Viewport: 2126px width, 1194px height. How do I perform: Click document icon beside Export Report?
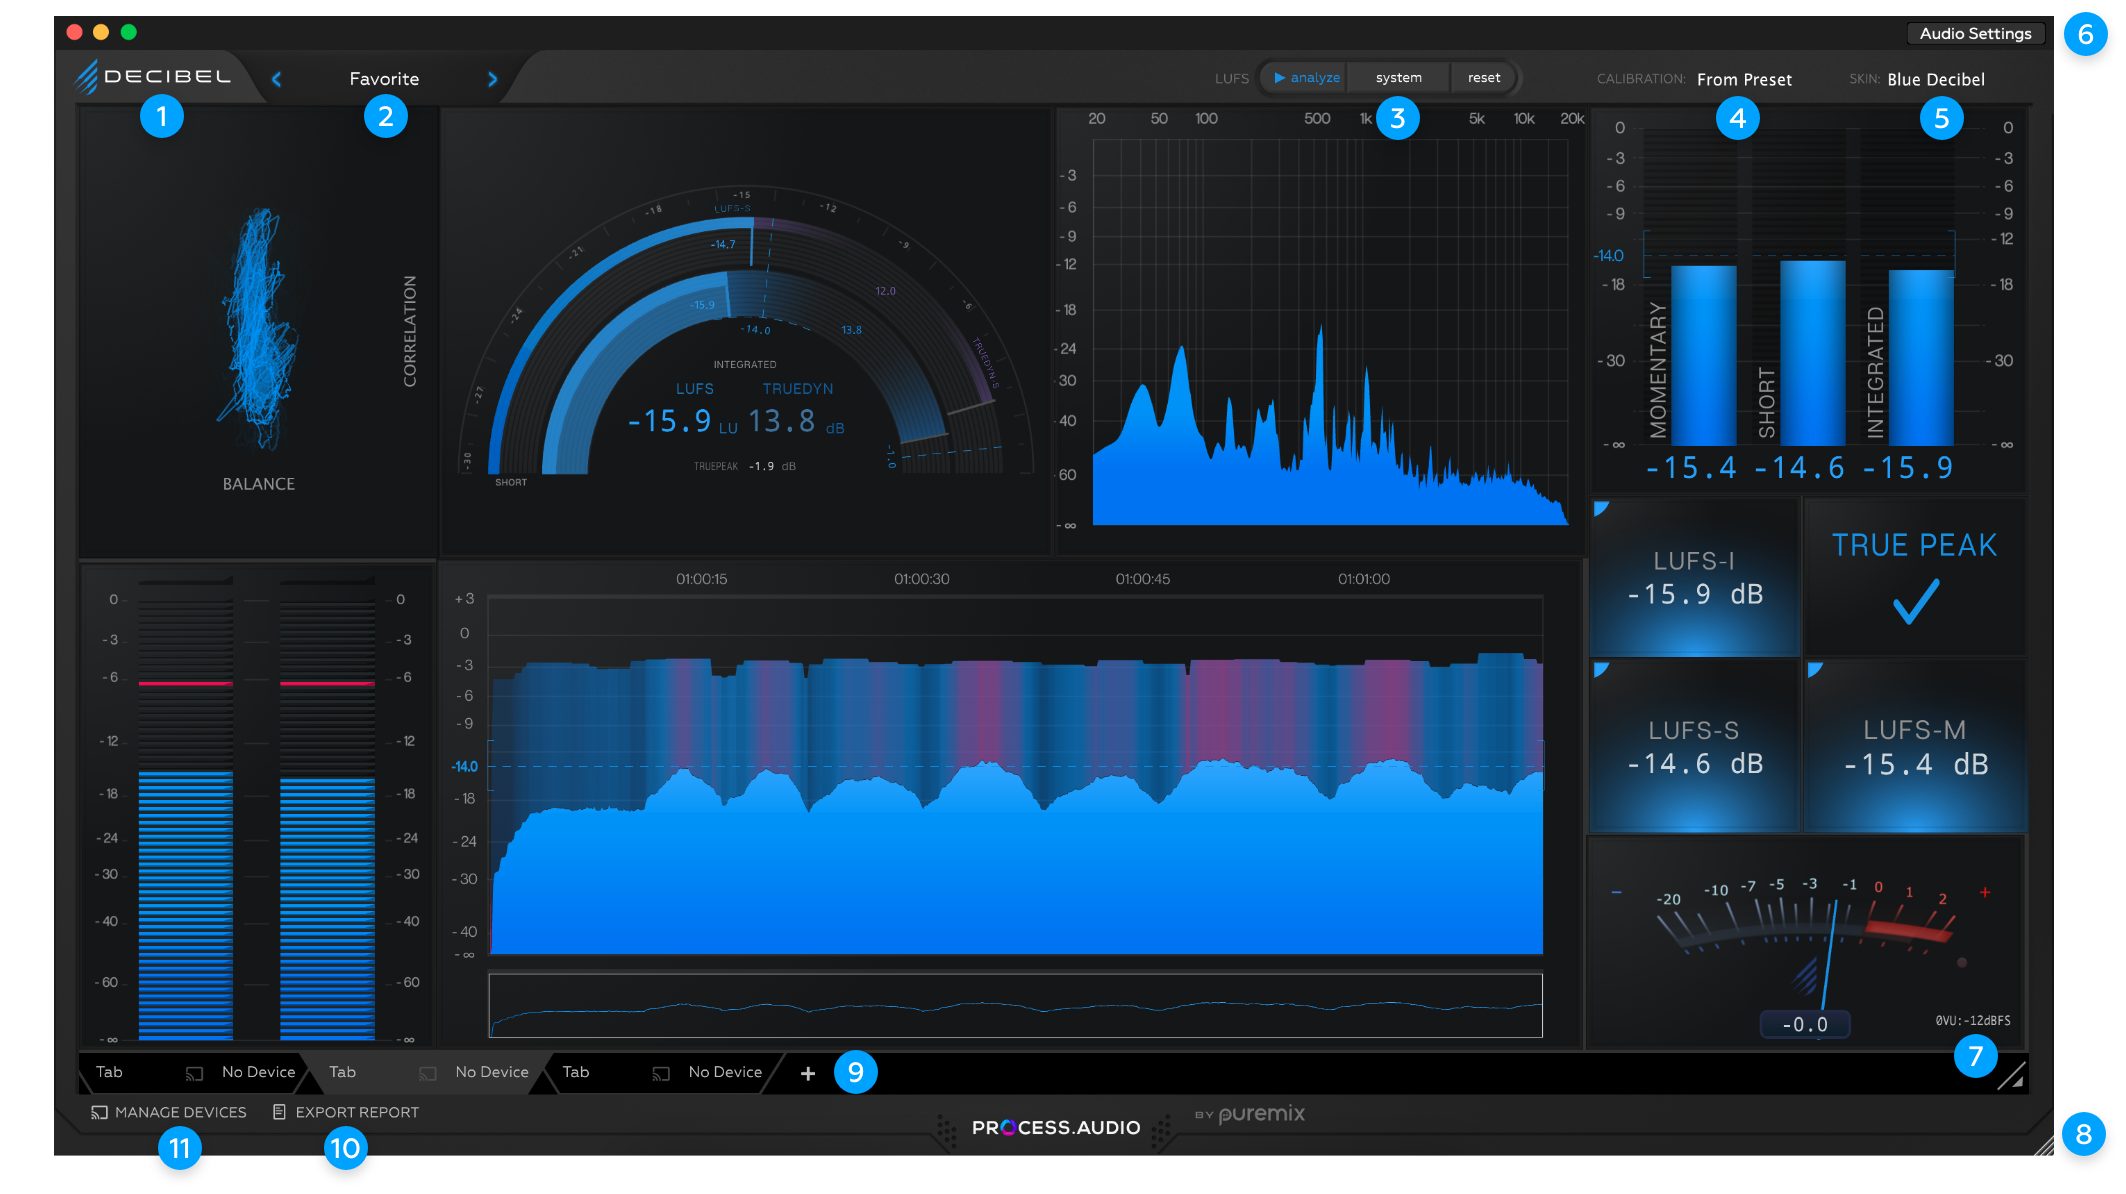click(x=280, y=1112)
